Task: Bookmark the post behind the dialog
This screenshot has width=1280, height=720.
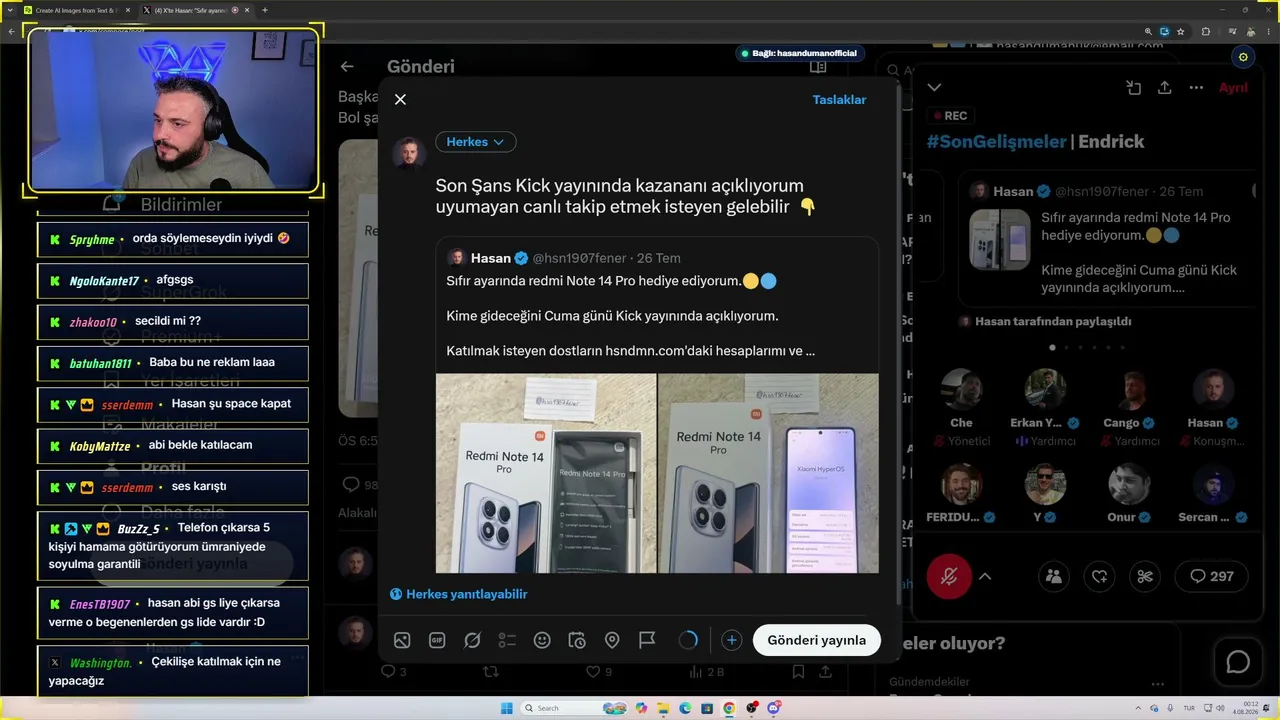Action: pos(798,672)
